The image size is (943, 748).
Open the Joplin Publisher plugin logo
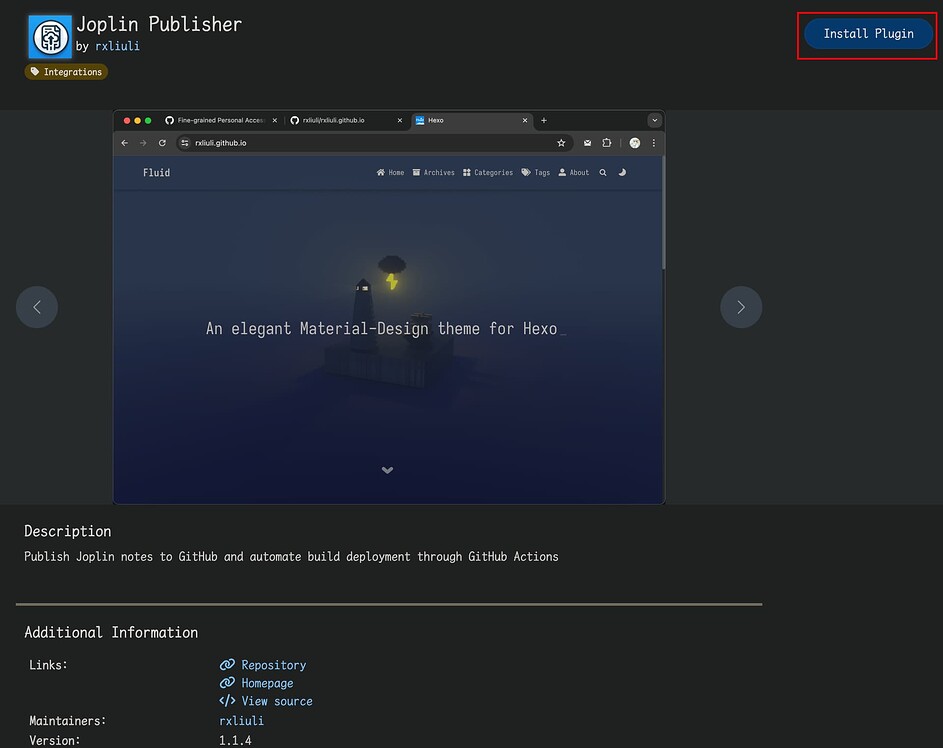pos(50,37)
